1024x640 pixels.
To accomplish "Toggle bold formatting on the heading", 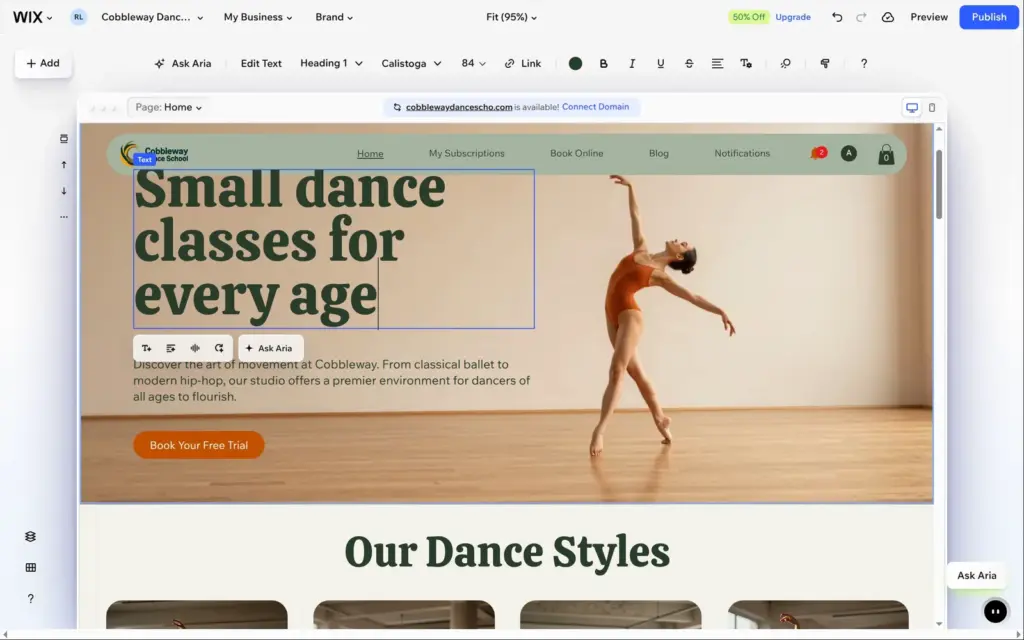I will tap(603, 63).
